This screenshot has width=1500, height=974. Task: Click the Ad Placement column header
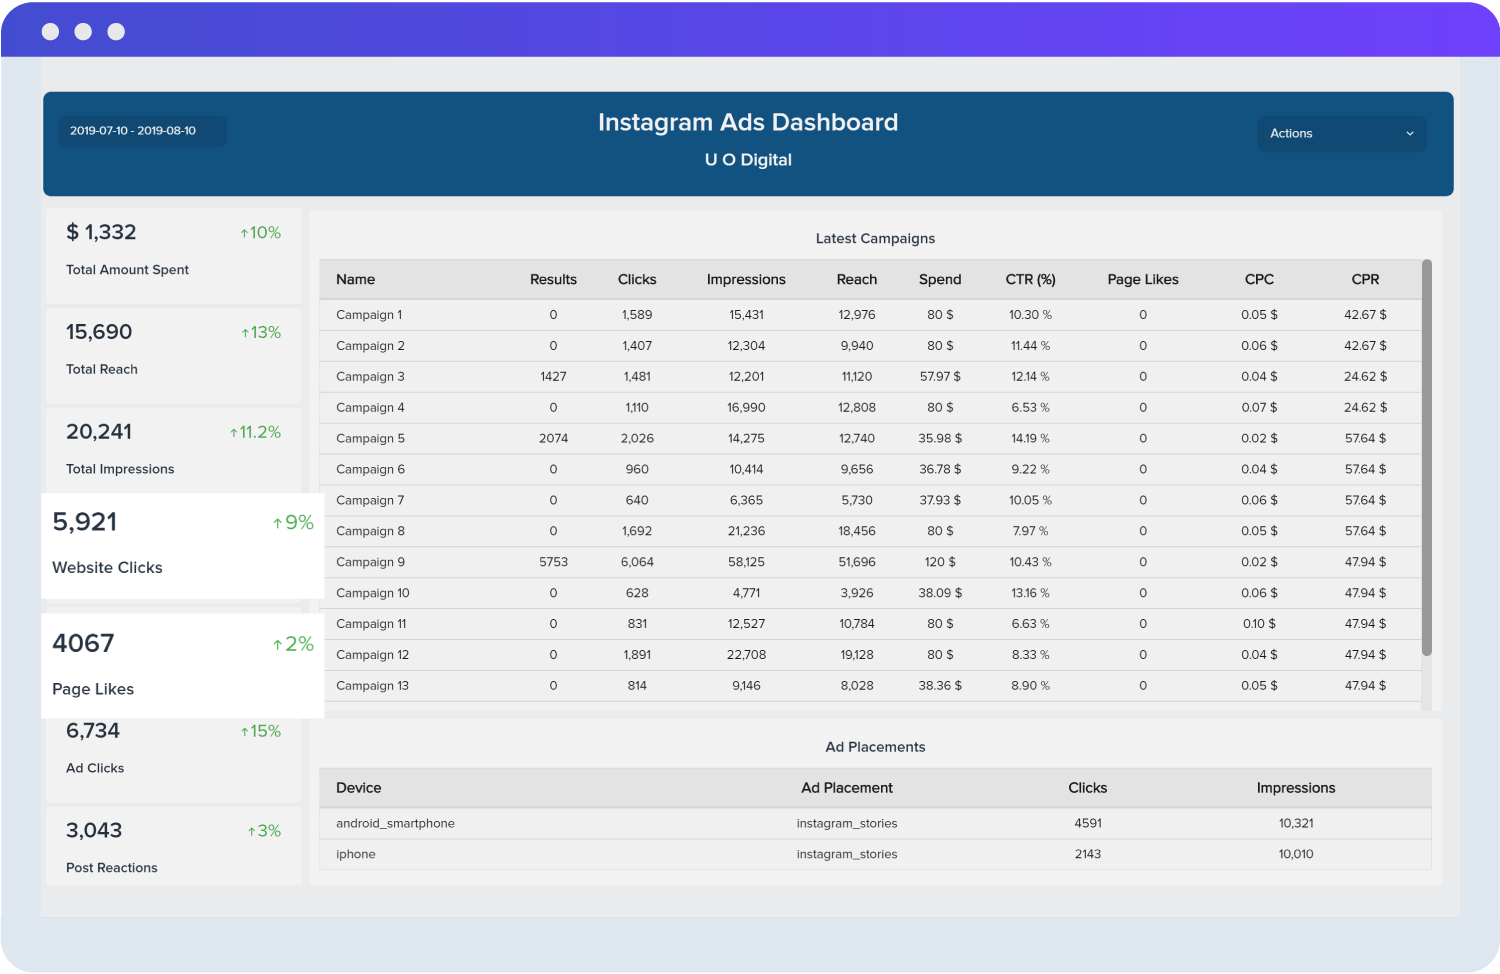pos(847,789)
